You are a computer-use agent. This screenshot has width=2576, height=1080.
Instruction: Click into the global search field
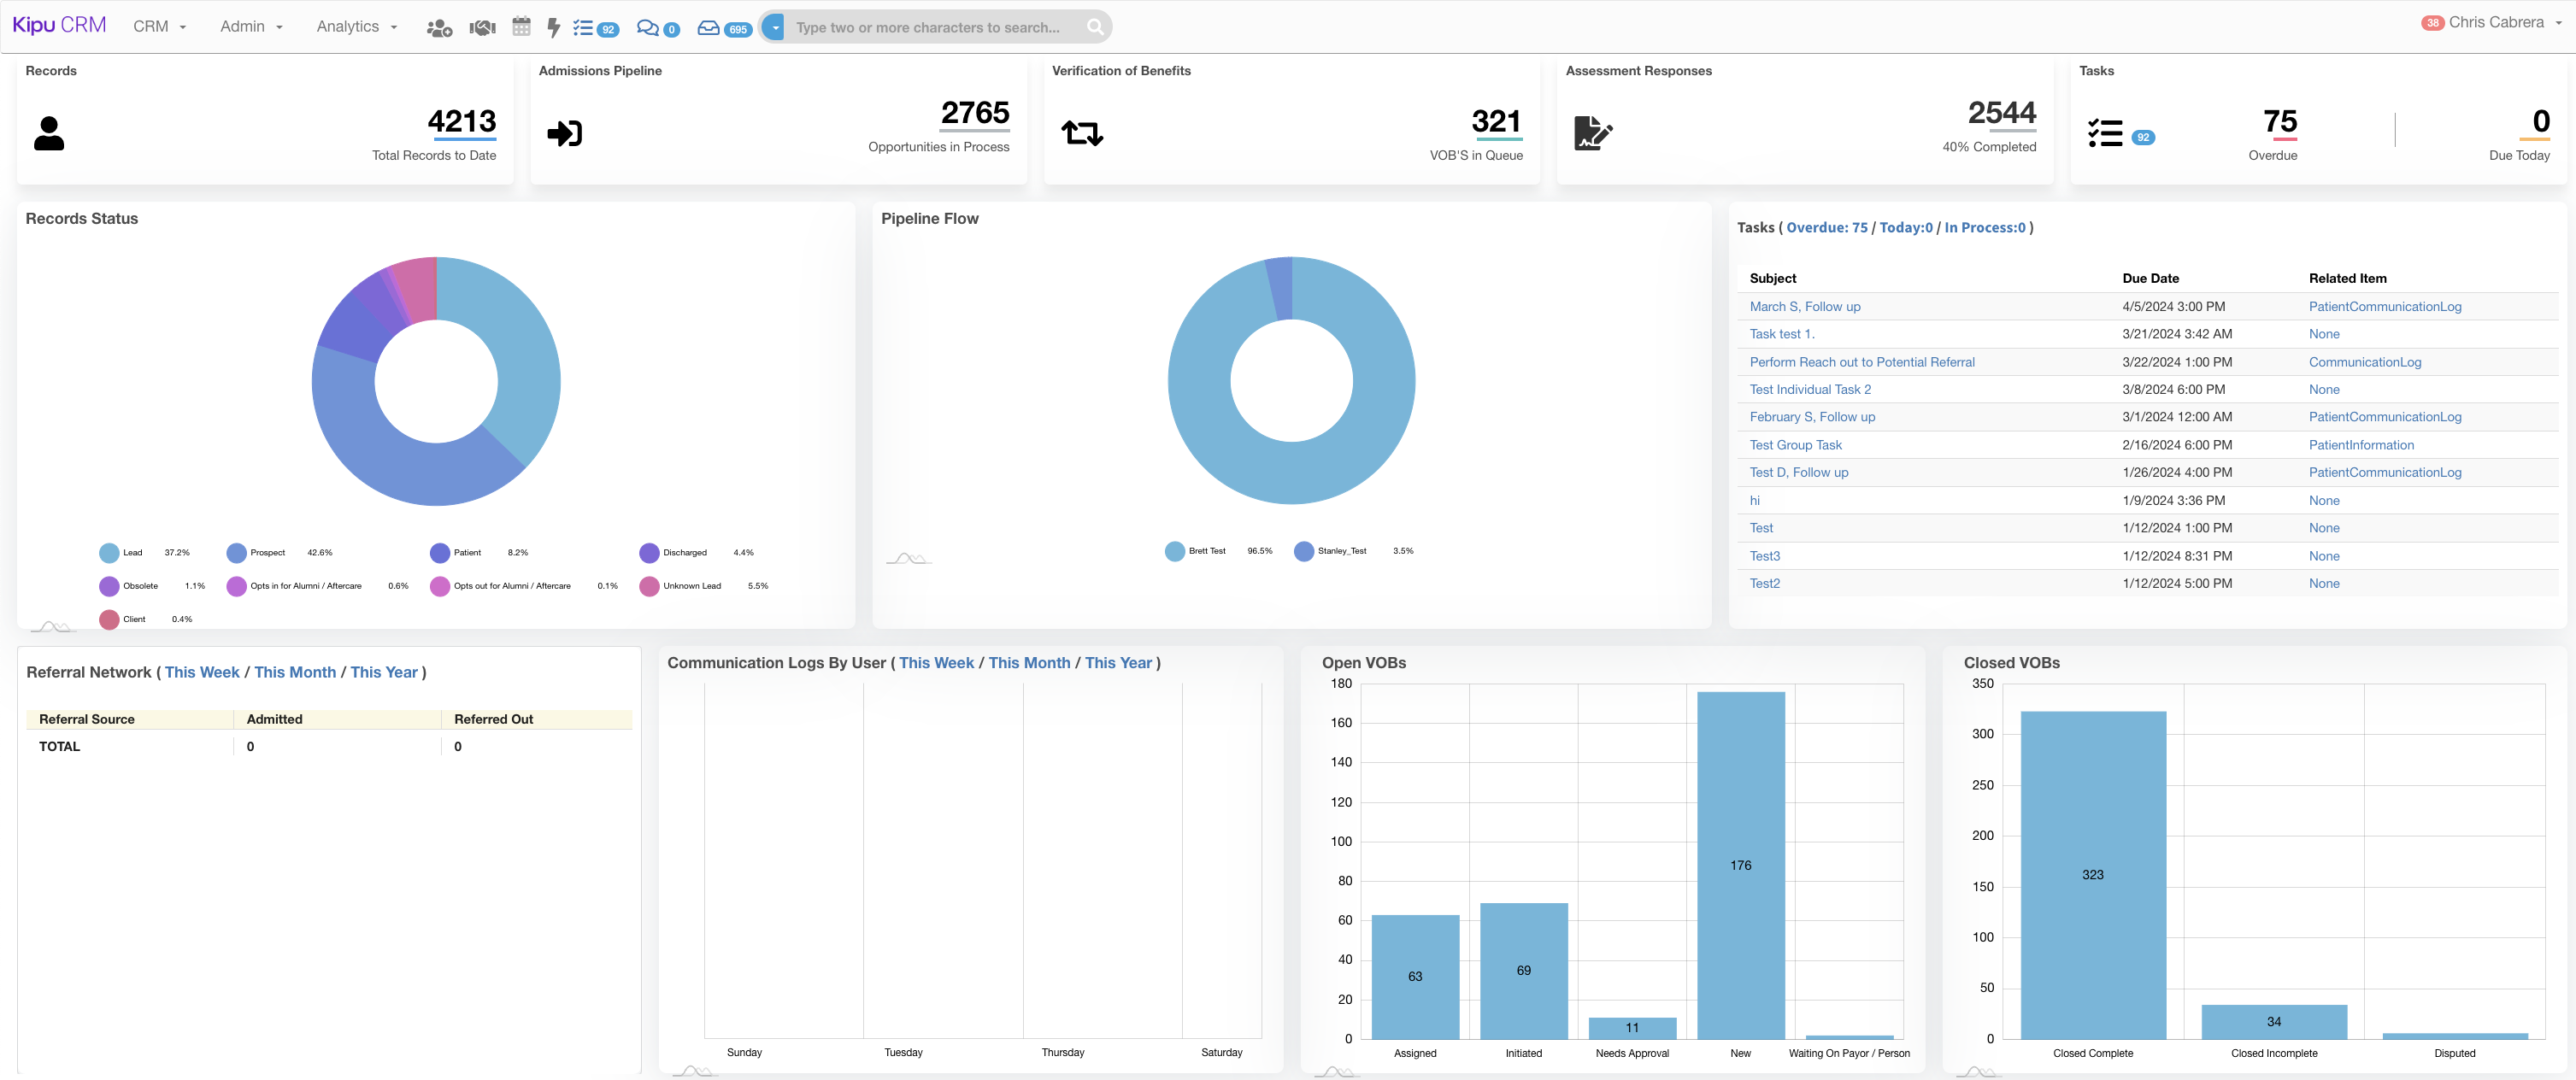[x=930, y=28]
